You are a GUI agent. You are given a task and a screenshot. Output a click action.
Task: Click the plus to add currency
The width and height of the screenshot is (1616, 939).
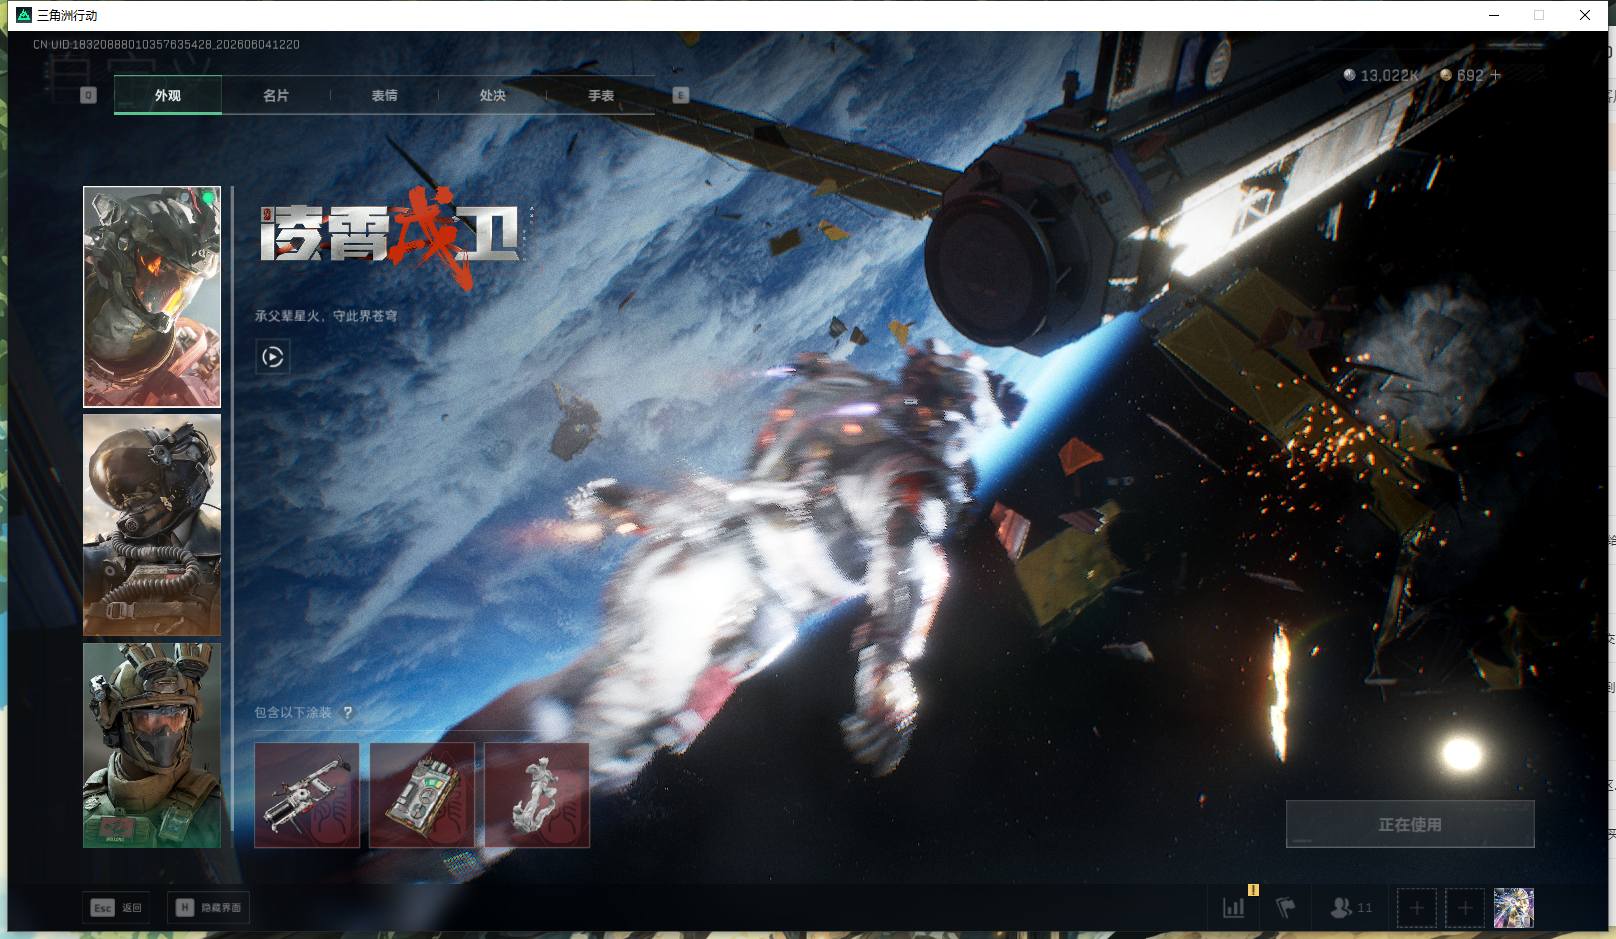(1496, 75)
